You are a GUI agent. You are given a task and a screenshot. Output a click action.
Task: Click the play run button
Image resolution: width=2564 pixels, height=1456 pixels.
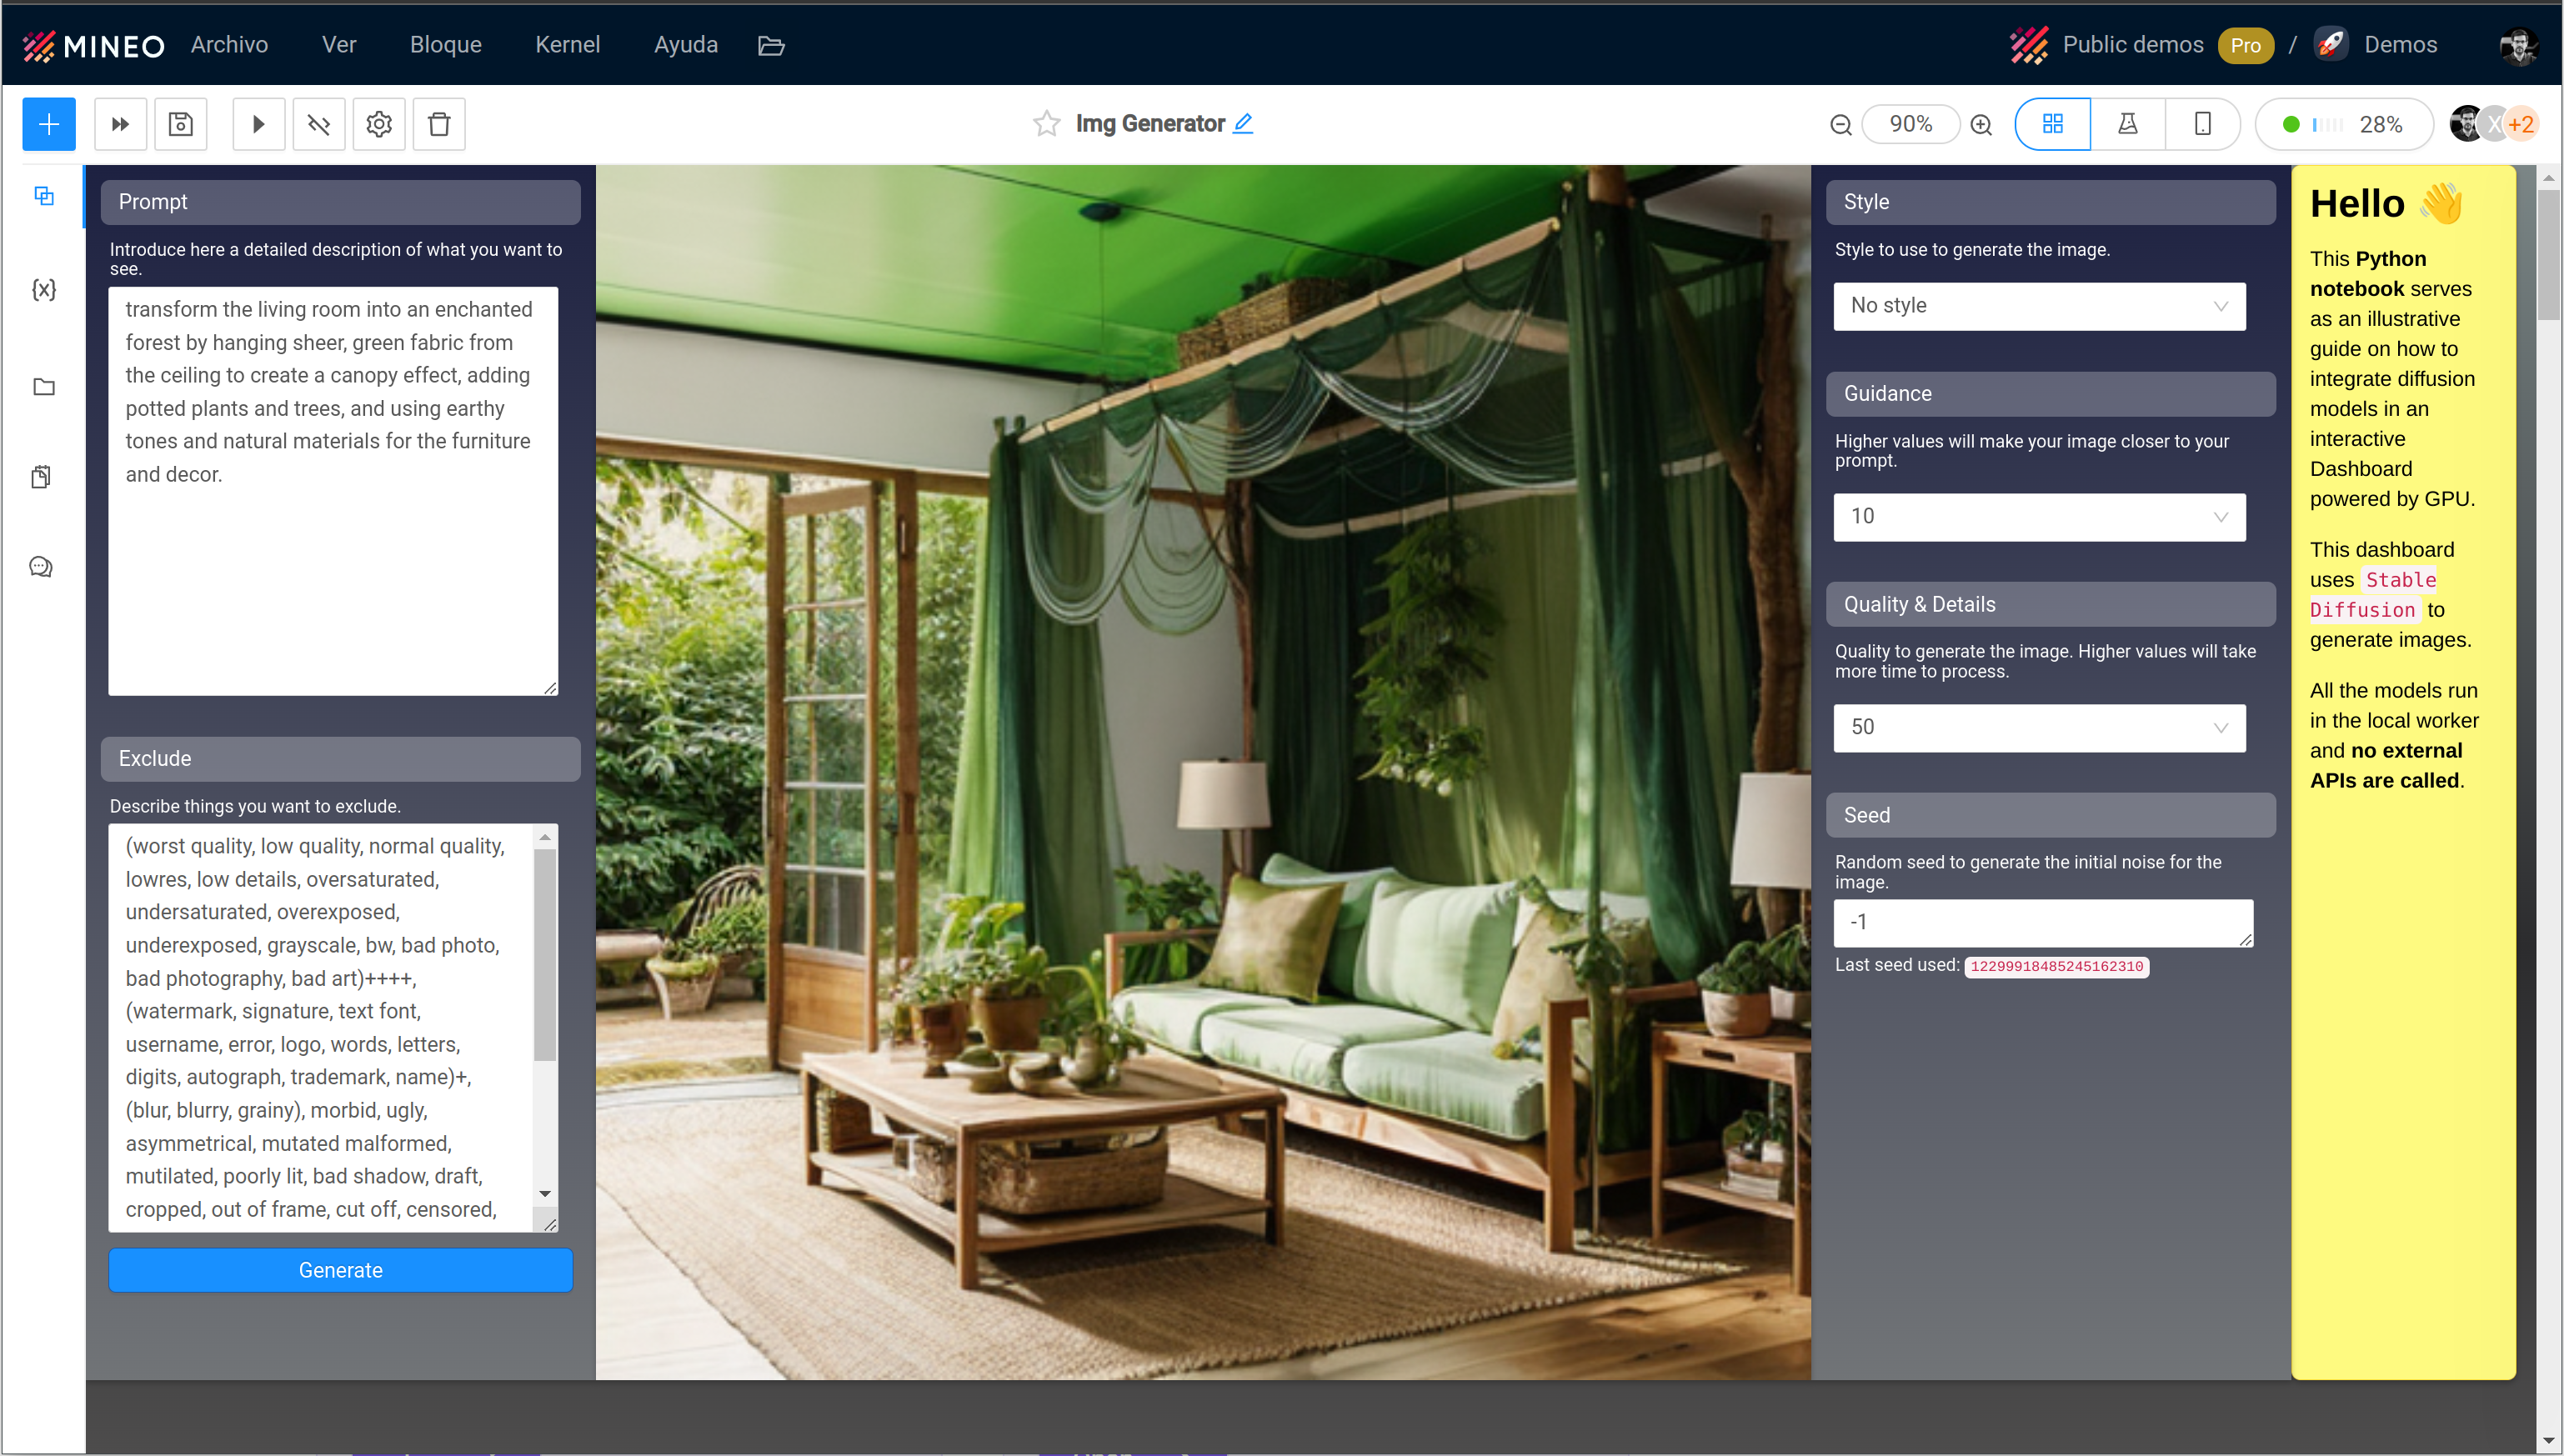258,124
